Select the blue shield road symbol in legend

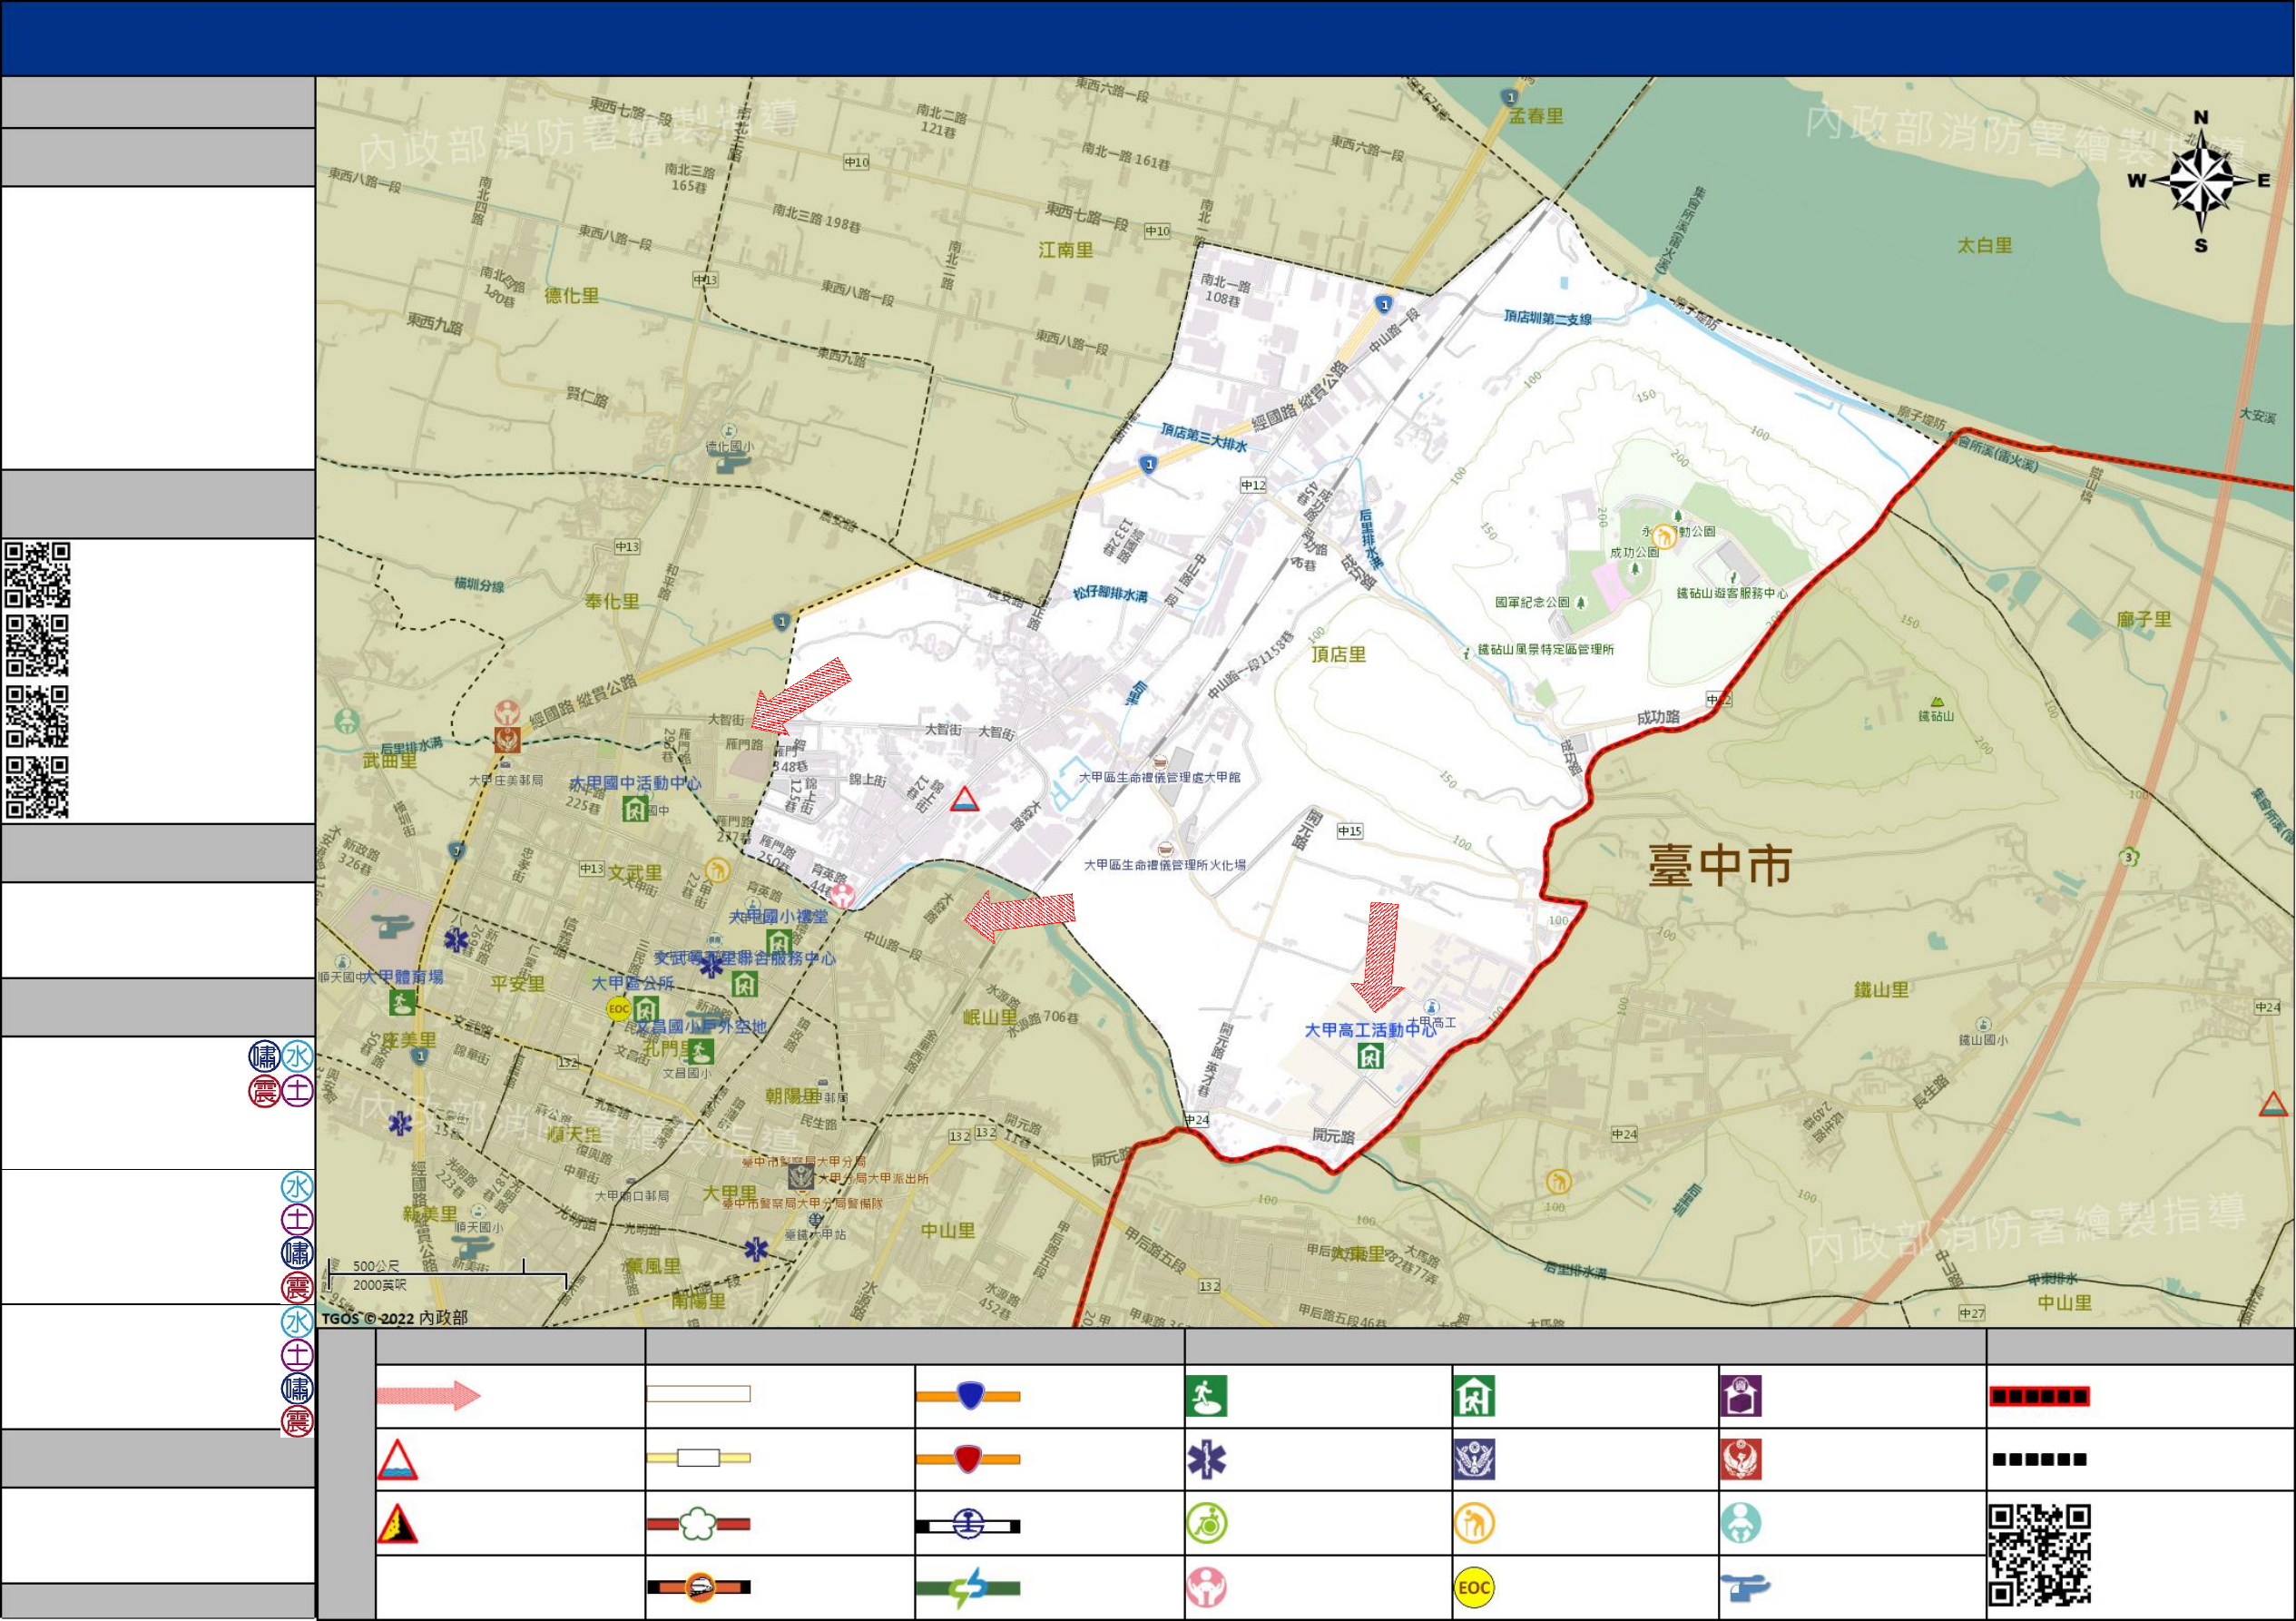click(969, 1396)
